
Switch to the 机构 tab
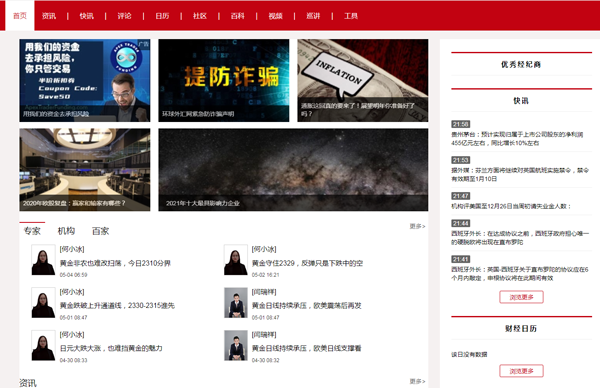point(66,231)
